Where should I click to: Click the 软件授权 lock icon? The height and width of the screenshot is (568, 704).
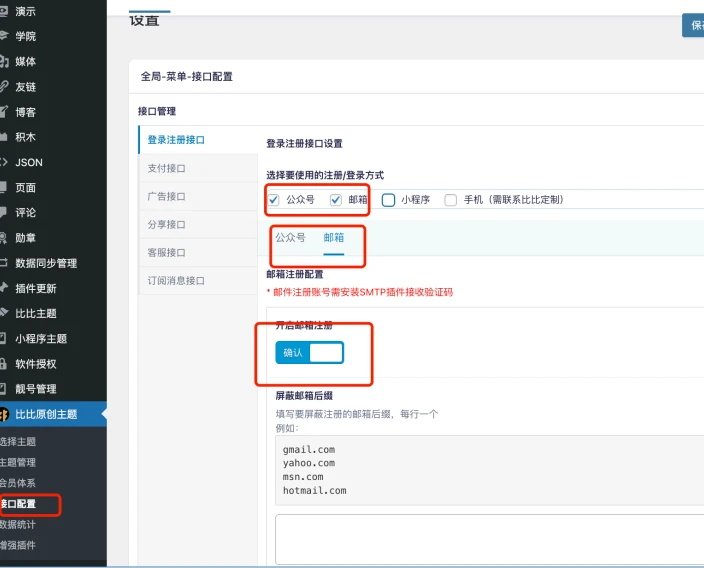pos(4,363)
